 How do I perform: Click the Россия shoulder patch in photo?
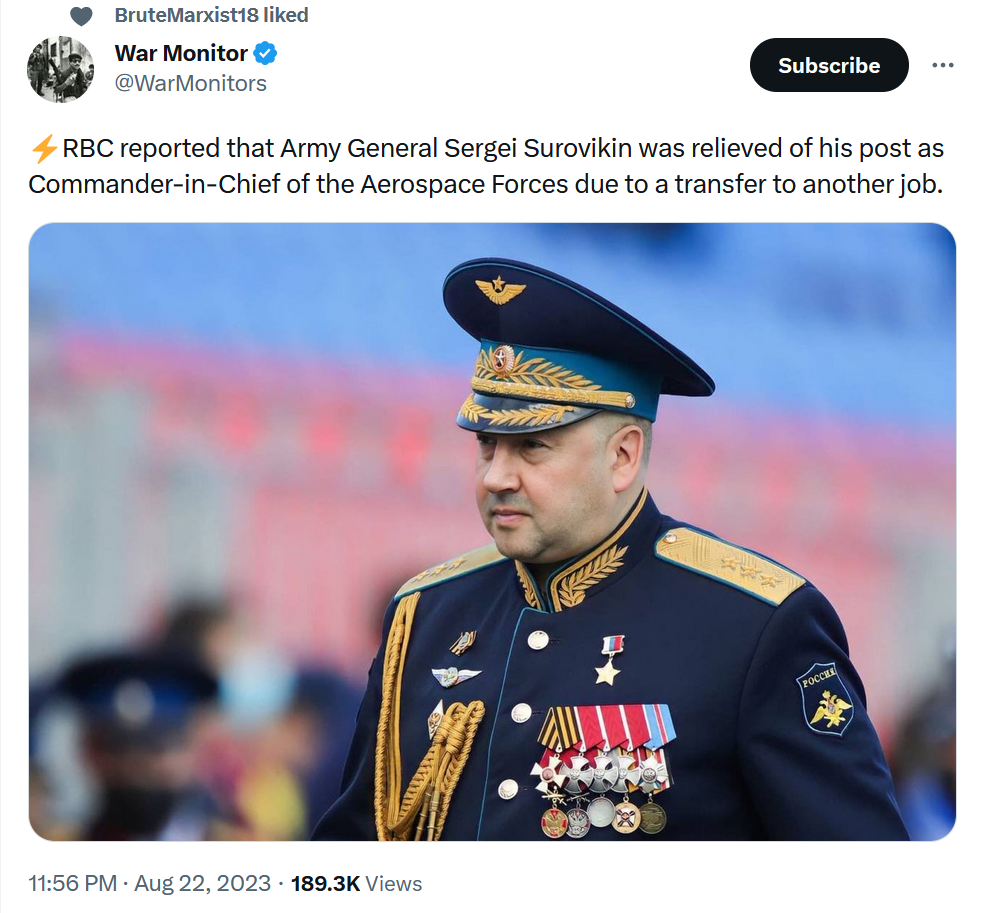click(x=824, y=699)
